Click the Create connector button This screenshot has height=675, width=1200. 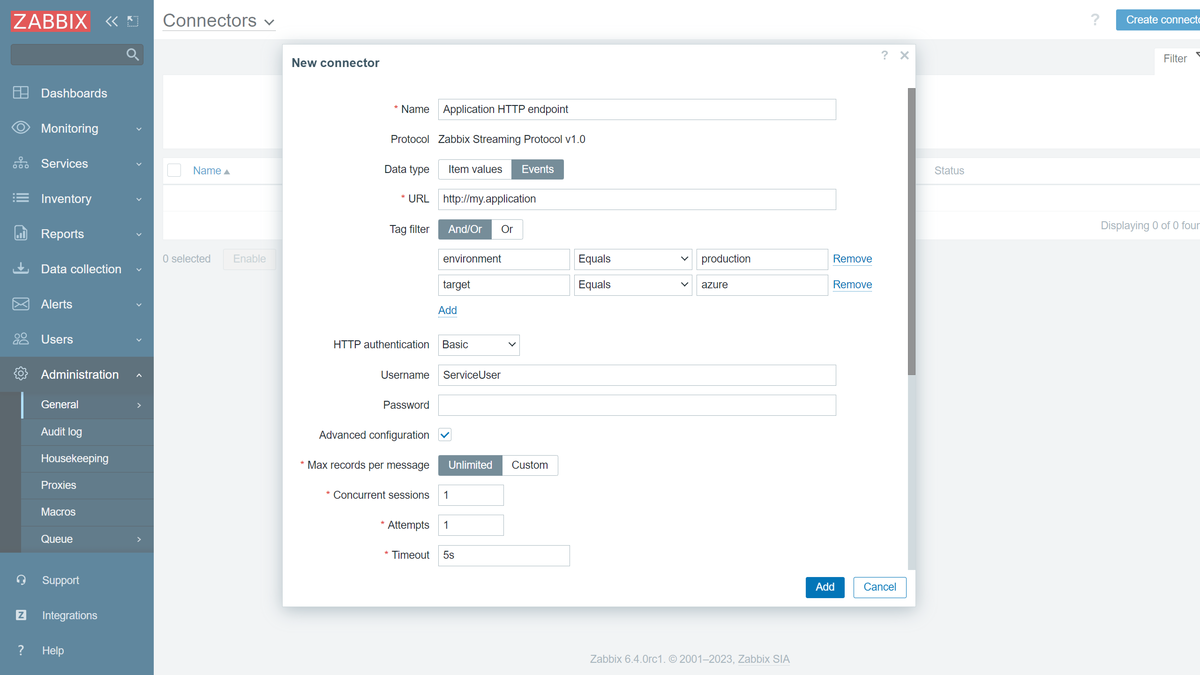coord(1160,19)
